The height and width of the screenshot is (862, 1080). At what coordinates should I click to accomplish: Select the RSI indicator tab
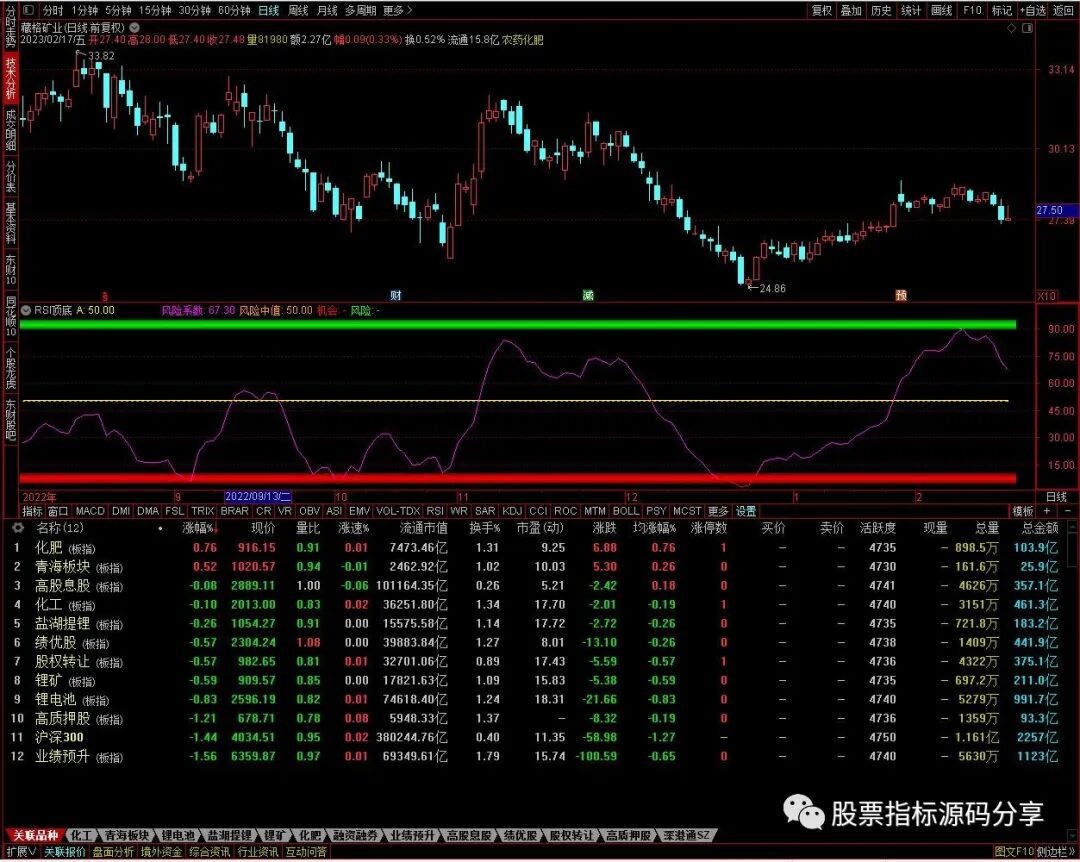point(435,511)
